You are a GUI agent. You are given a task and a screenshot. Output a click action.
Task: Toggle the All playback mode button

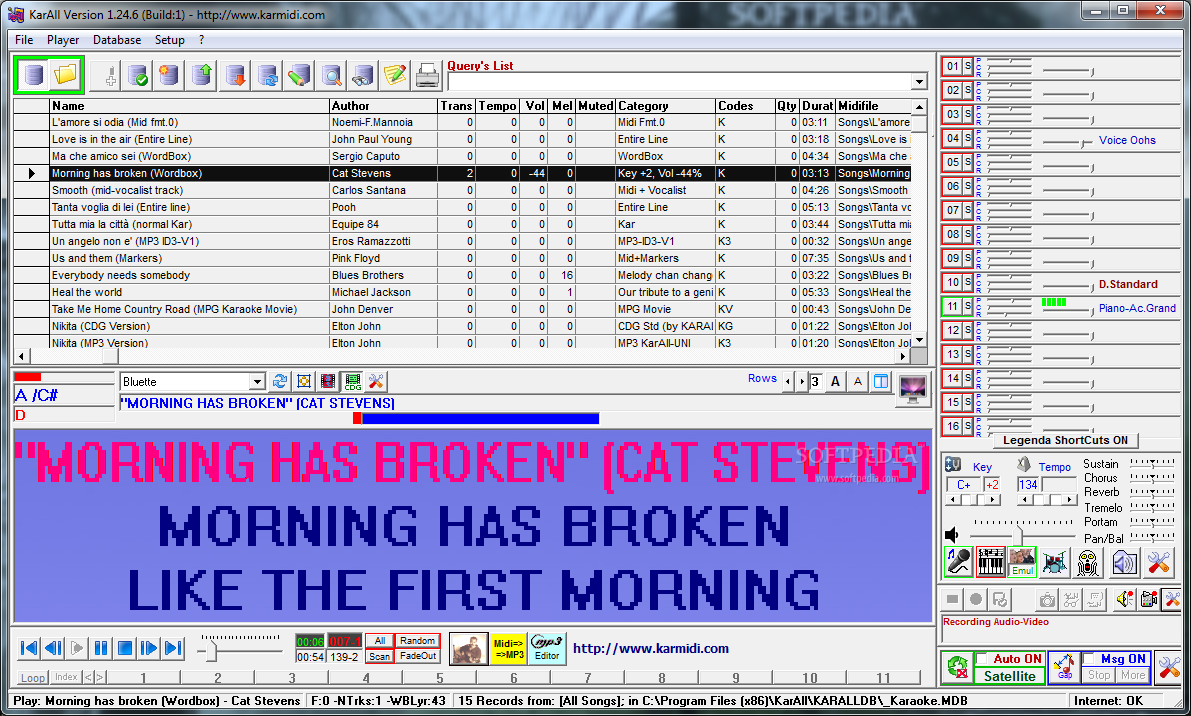[380, 641]
